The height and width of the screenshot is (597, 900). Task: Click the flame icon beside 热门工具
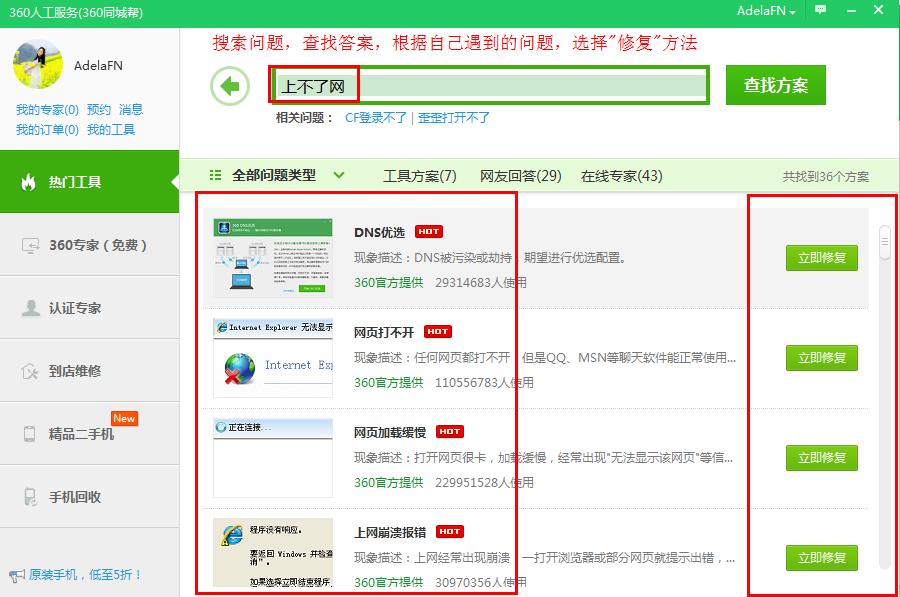pyautogui.click(x=28, y=182)
